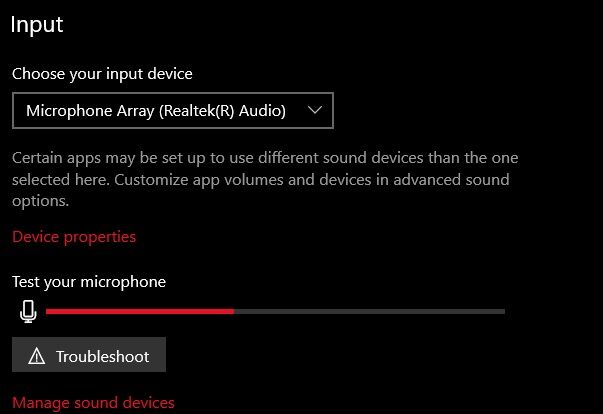Click the downward chevron in the device box
Viewport: 603px width, 414px height.
(x=315, y=110)
